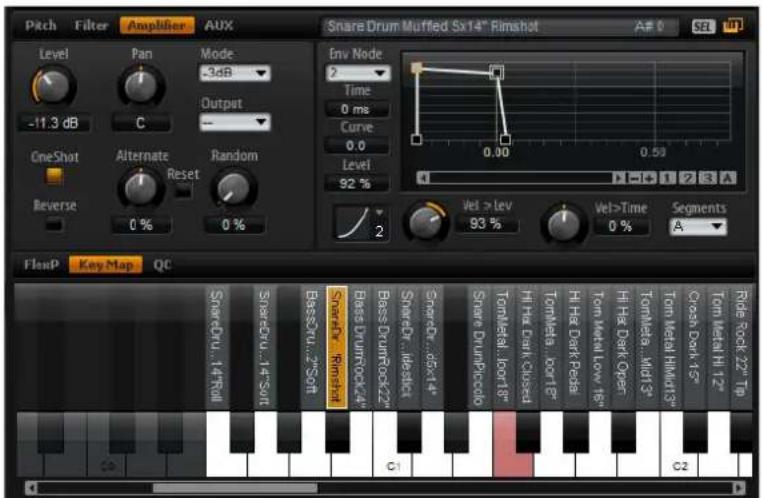Select the BassDru 2"Soft mapping

tap(312, 347)
